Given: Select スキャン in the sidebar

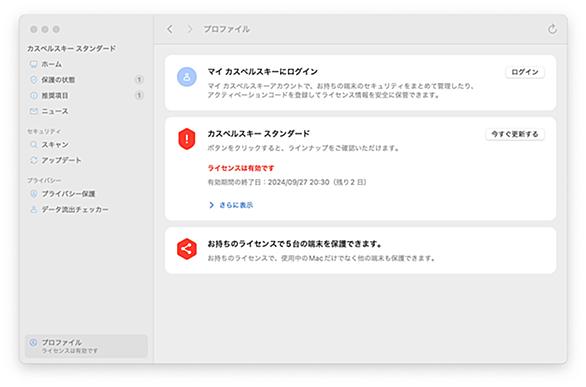Looking at the screenshot, I should point(86,145).
